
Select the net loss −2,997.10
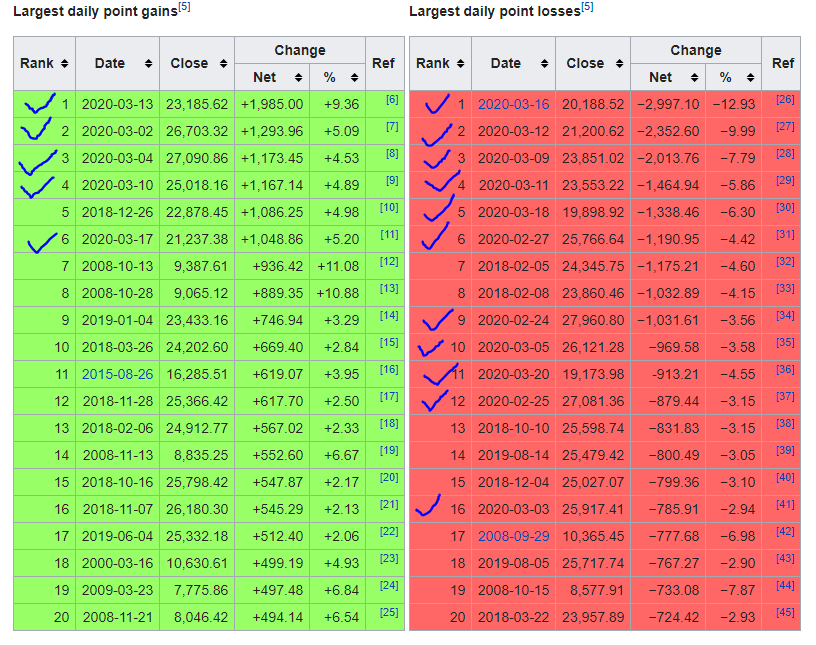click(668, 104)
